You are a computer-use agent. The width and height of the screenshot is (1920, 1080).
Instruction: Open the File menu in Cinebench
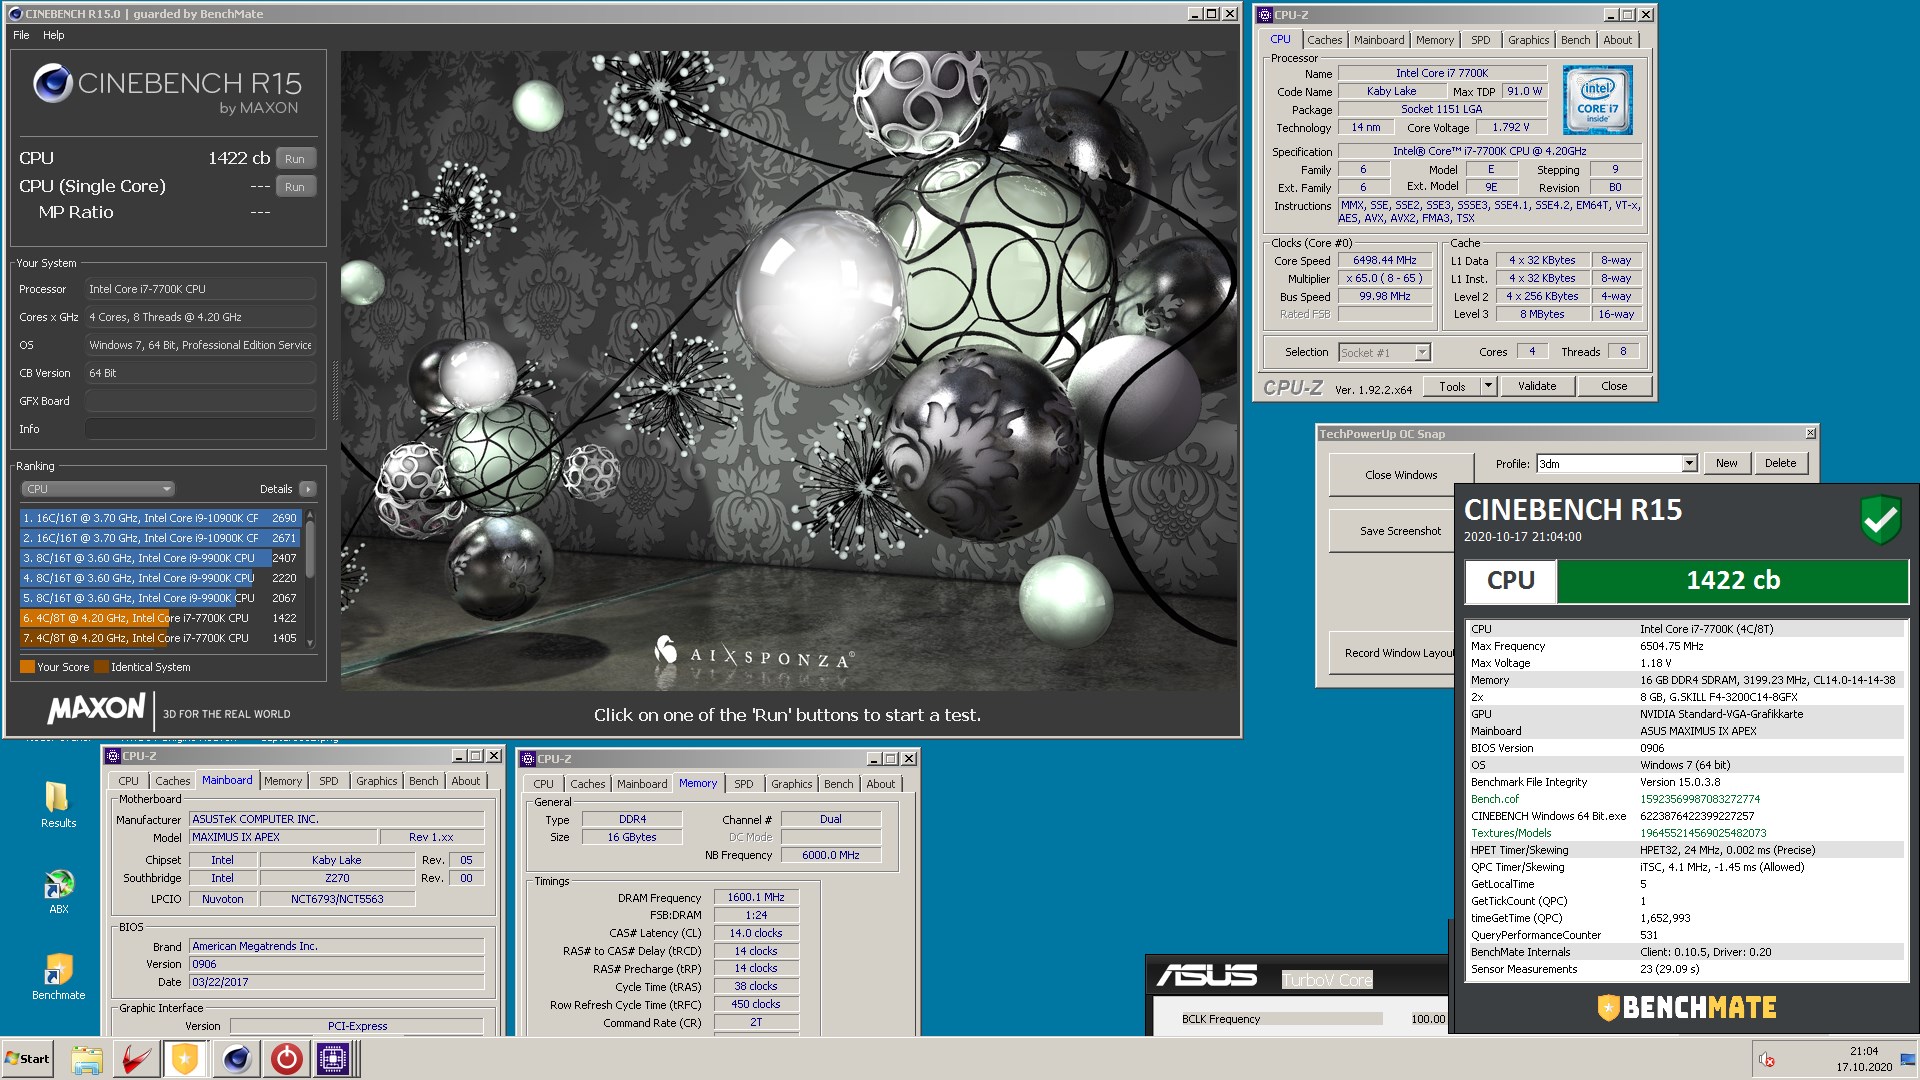pyautogui.click(x=21, y=35)
